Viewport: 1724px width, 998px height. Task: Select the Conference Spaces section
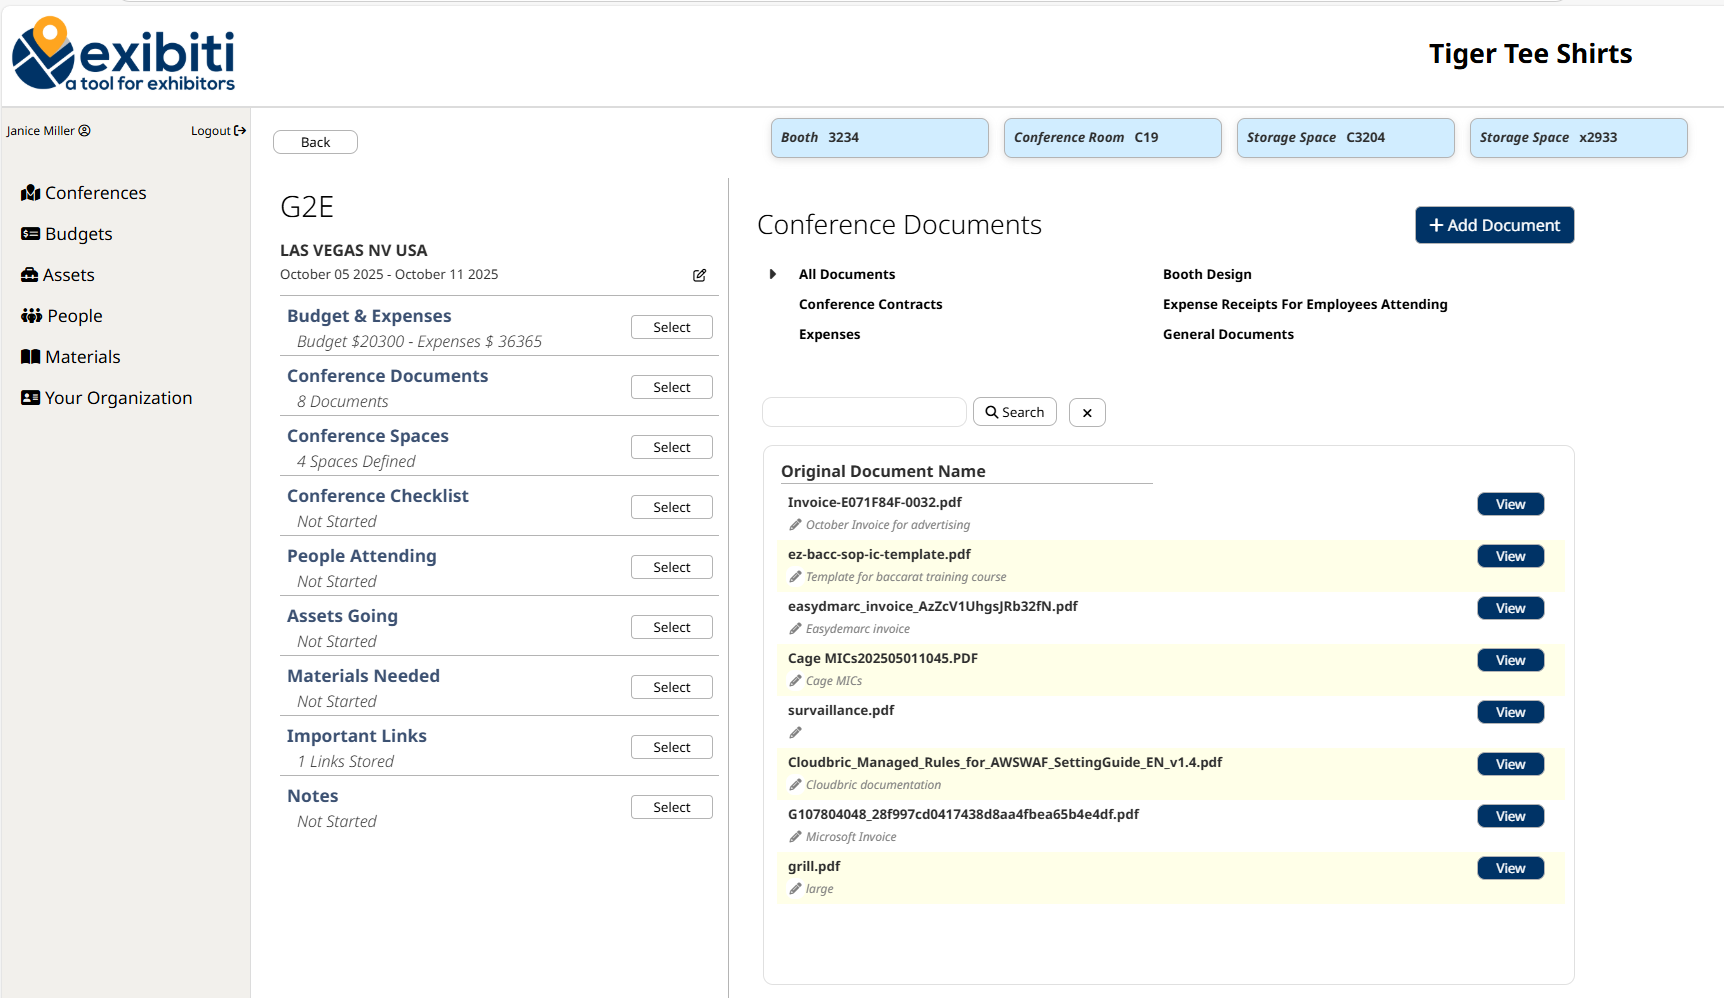point(671,447)
